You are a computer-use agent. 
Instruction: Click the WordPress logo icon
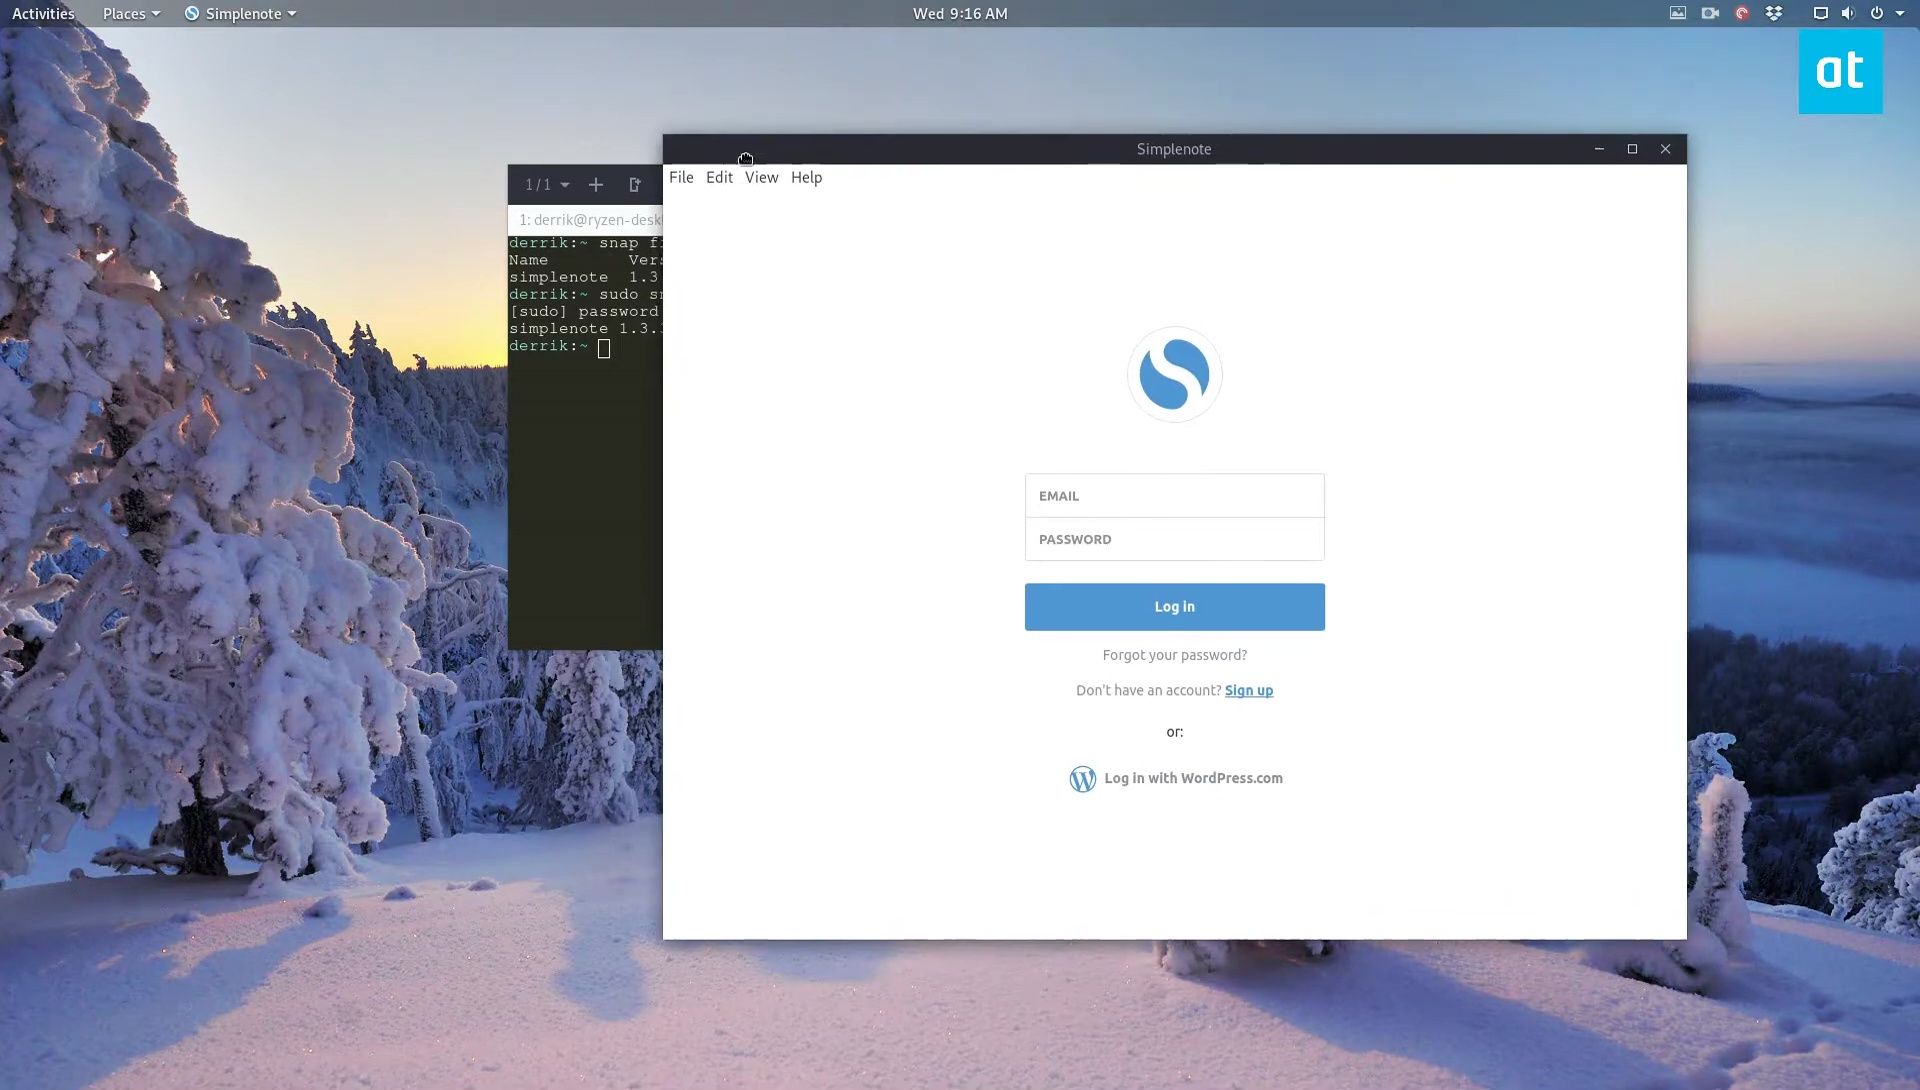click(1082, 779)
